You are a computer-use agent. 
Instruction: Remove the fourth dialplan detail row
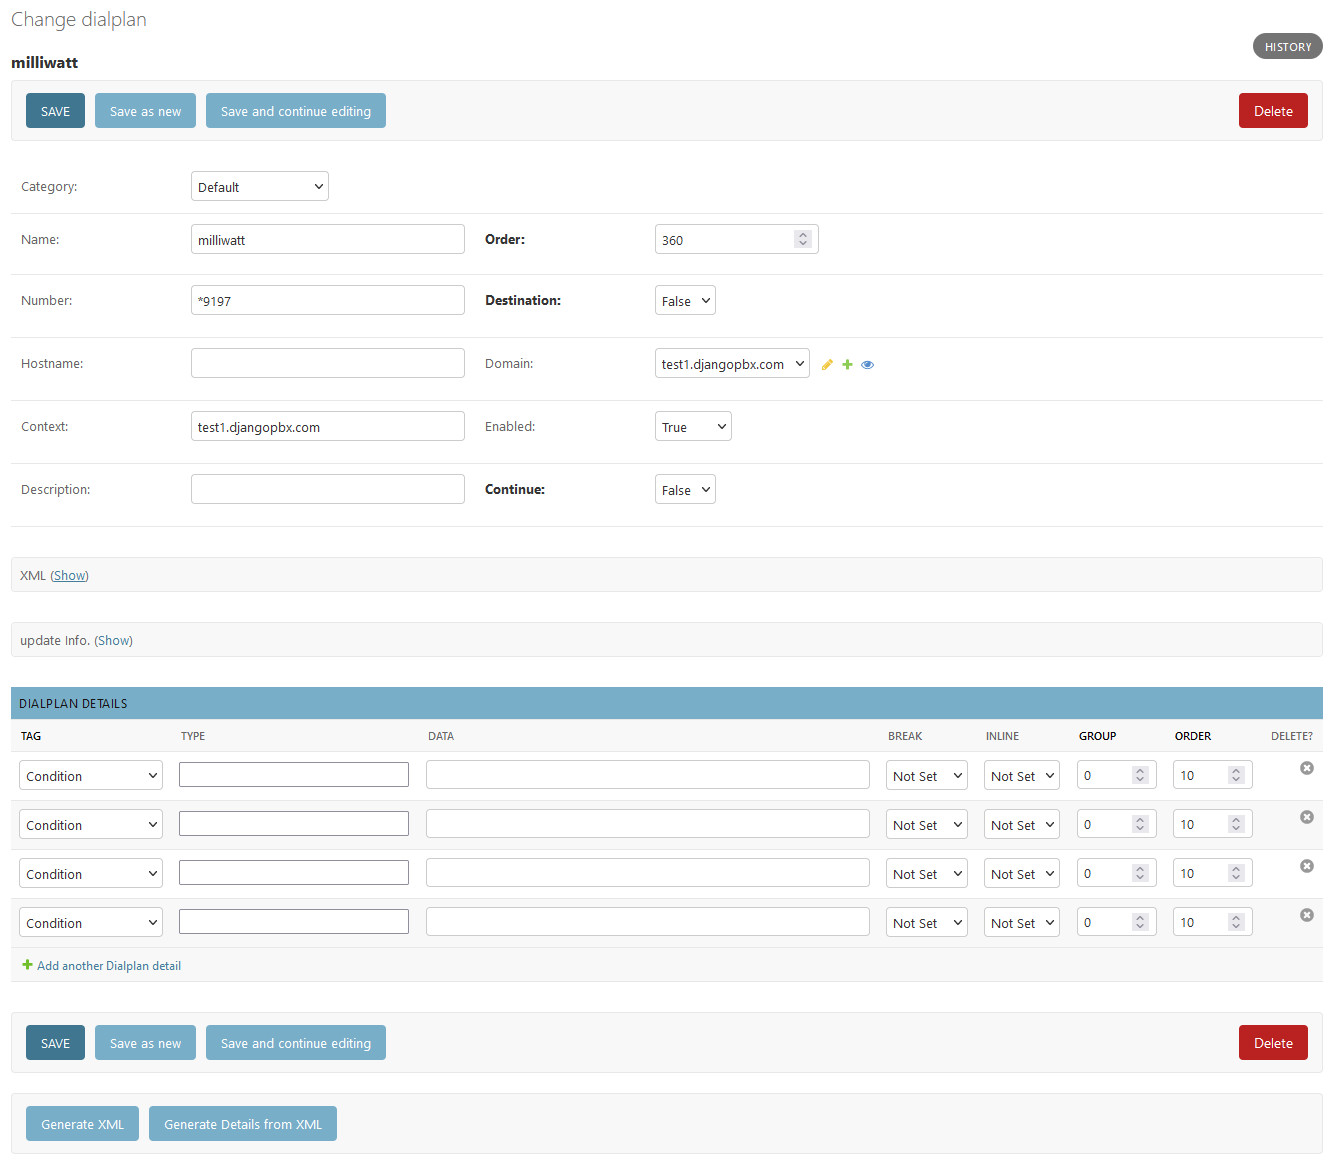pos(1306,915)
